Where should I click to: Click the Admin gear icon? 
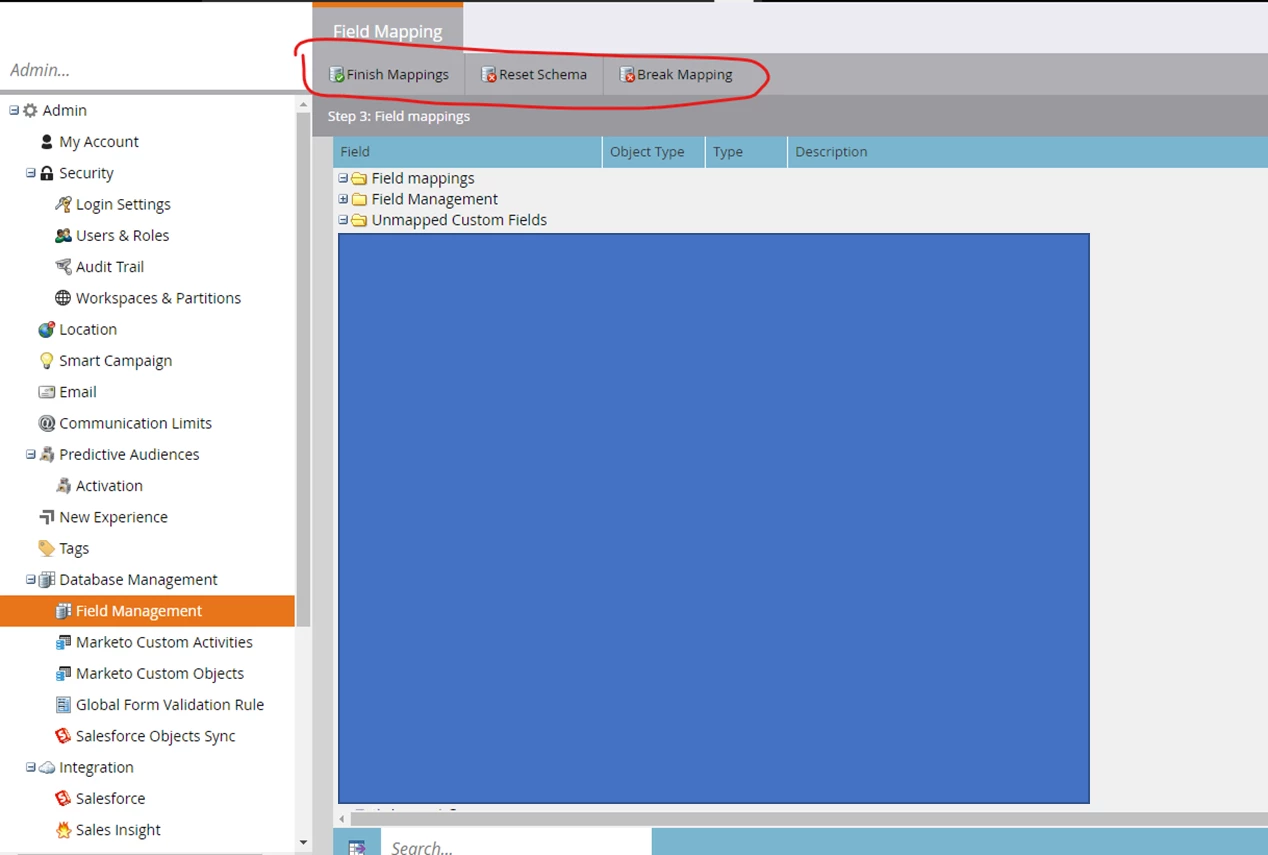30,110
